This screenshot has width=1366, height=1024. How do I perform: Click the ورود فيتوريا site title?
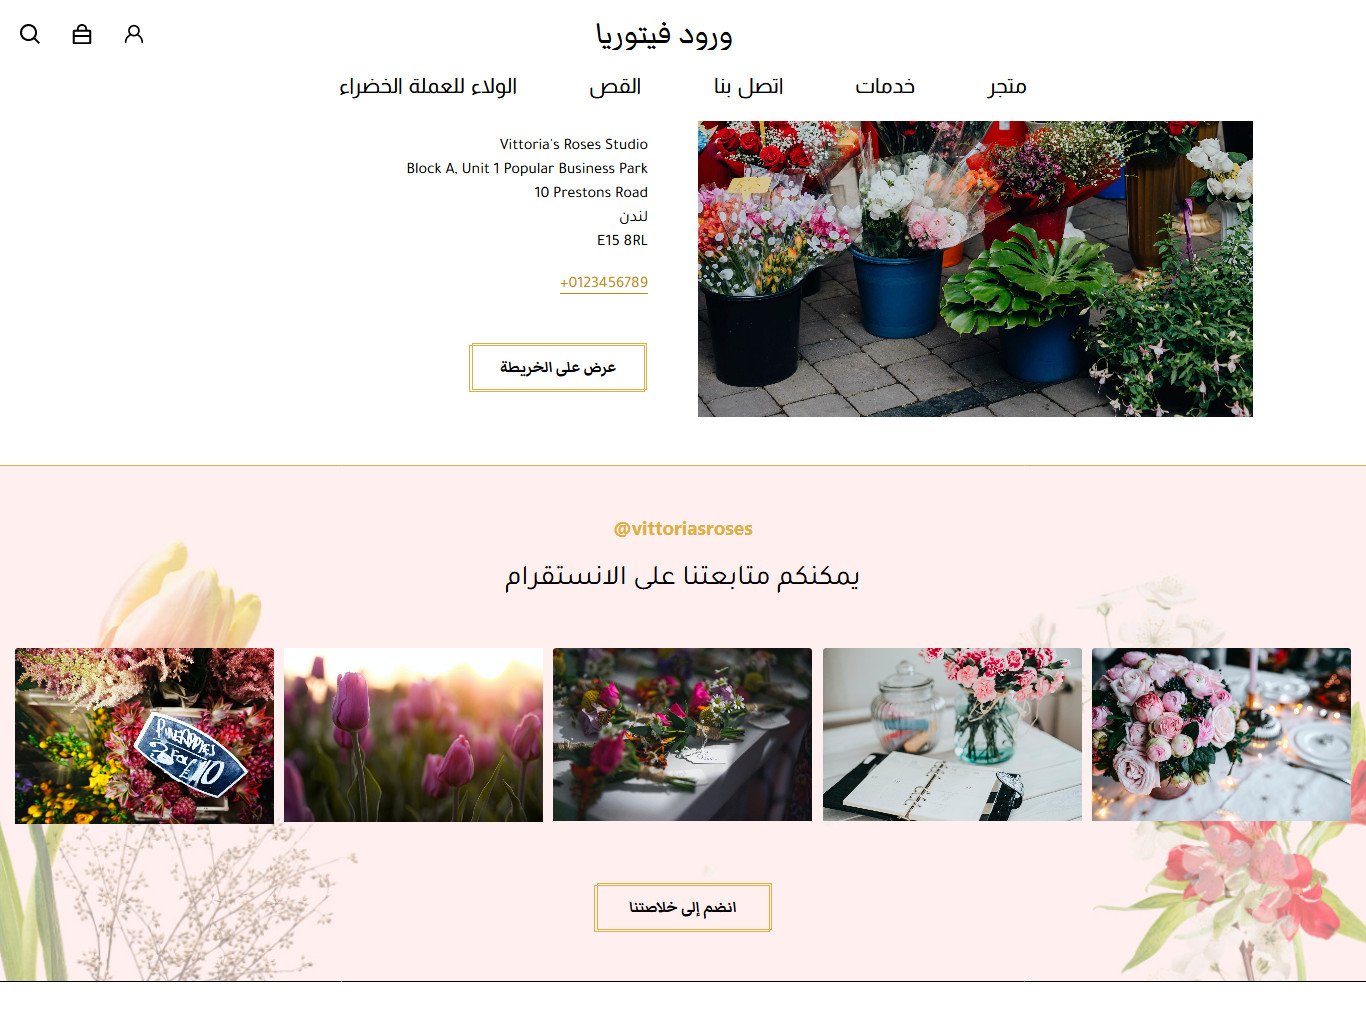point(664,36)
